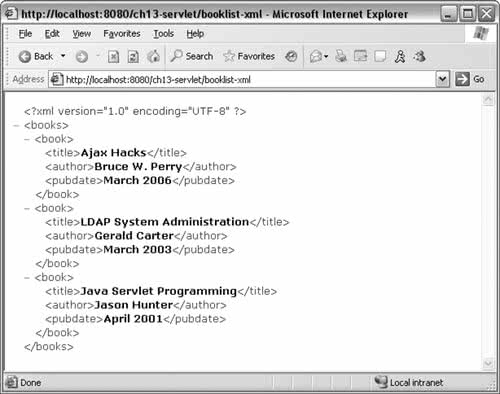
Task: Collapse the Ajax Hacks book node
Action: pyautogui.click(x=27, y=139)
